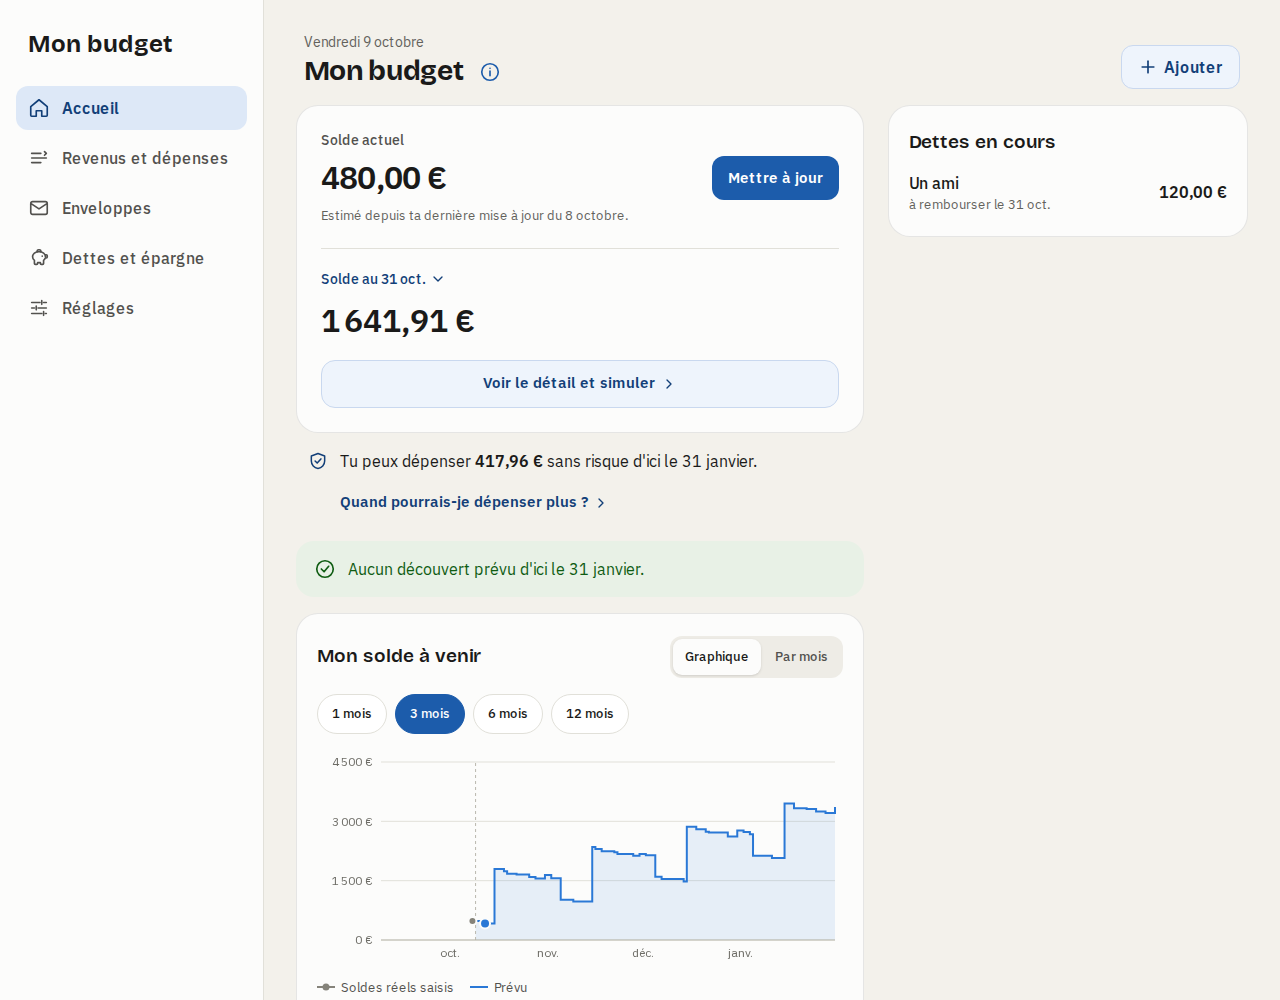Select the 3 mois range
The height and width of the screenshot is (1000, 1280).
[x=430, y=714]
